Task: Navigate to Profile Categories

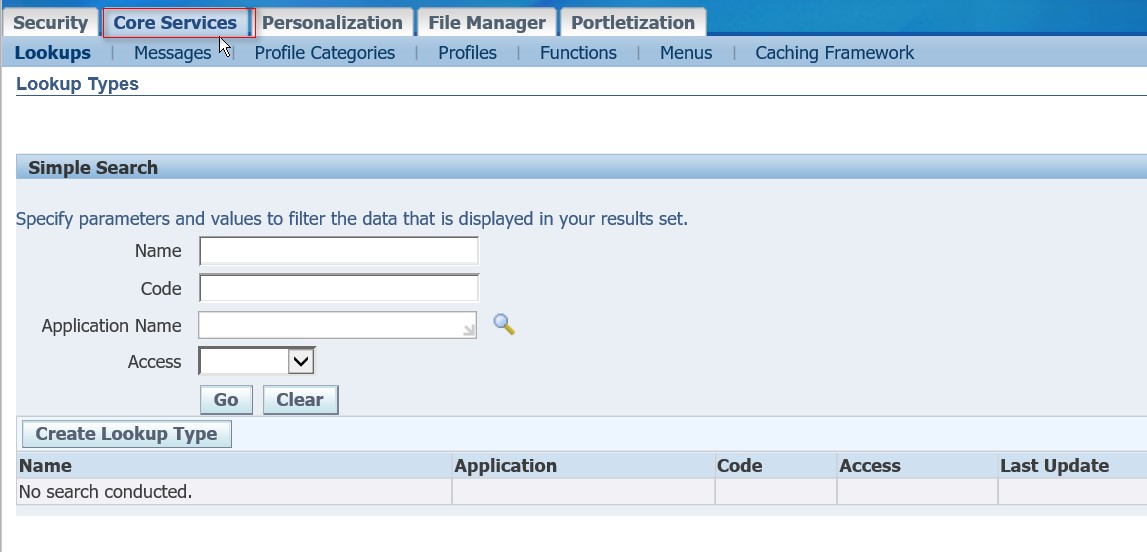Action: pos(325,53)
